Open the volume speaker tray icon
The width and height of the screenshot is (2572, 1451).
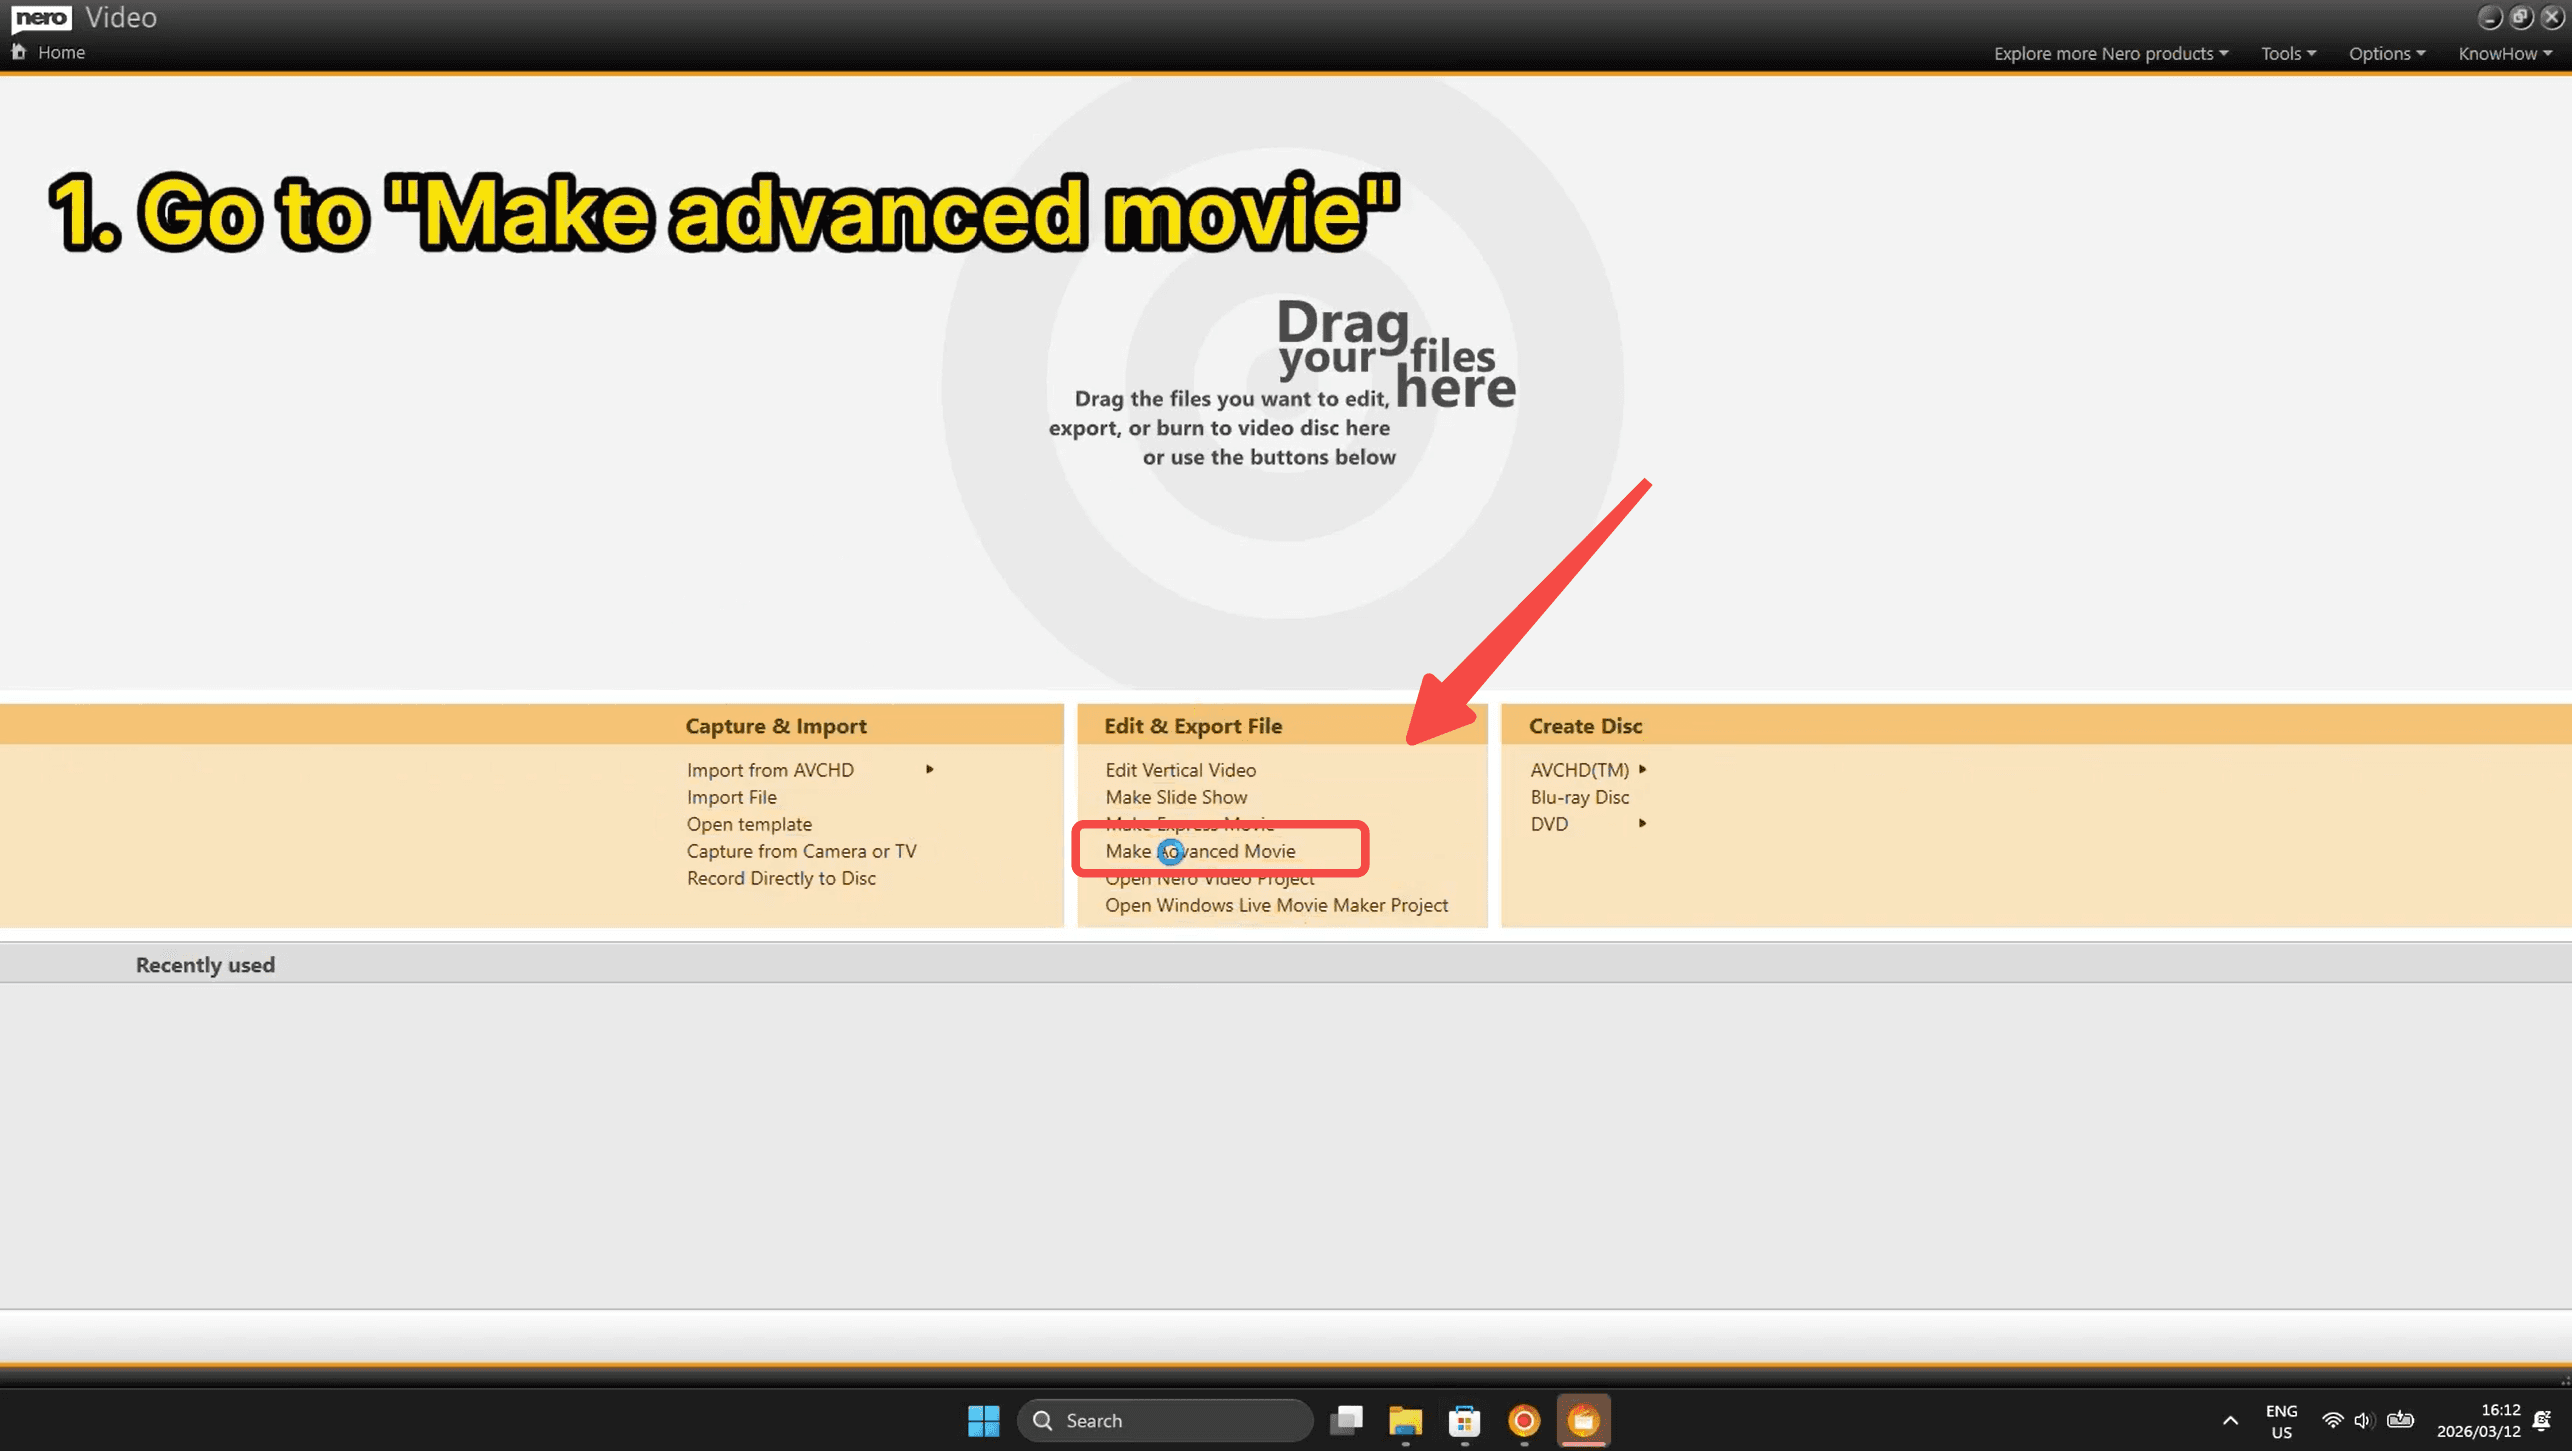pyautogui.click(x=2363, y=1420)
